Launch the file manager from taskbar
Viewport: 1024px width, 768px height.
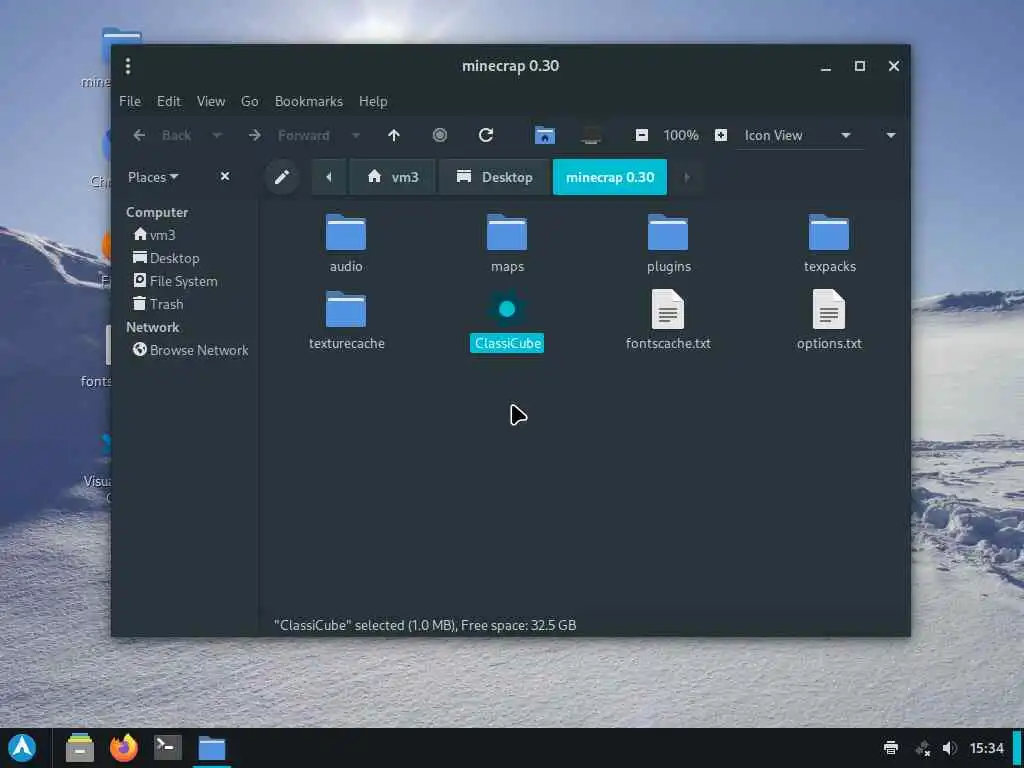click(80, 748)
